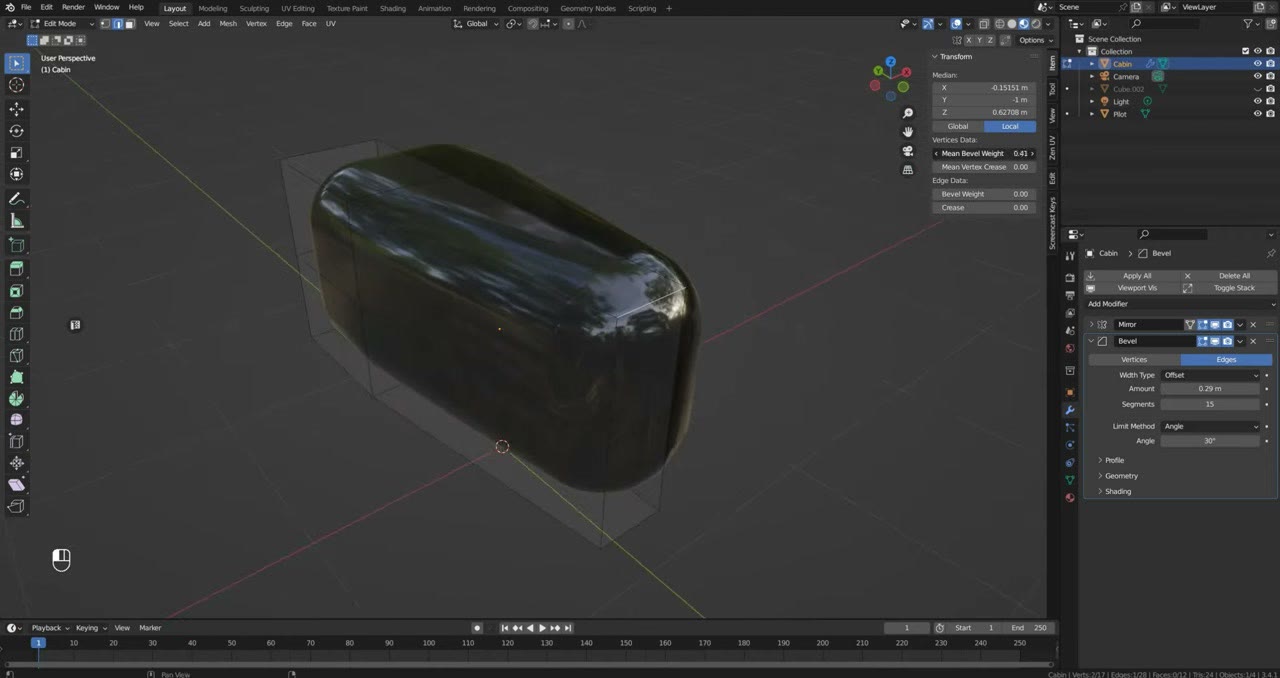Screen dimensions: 1280x678
Task: Select the Bevel tool in toolbar
Action: (x=16, y=313)
